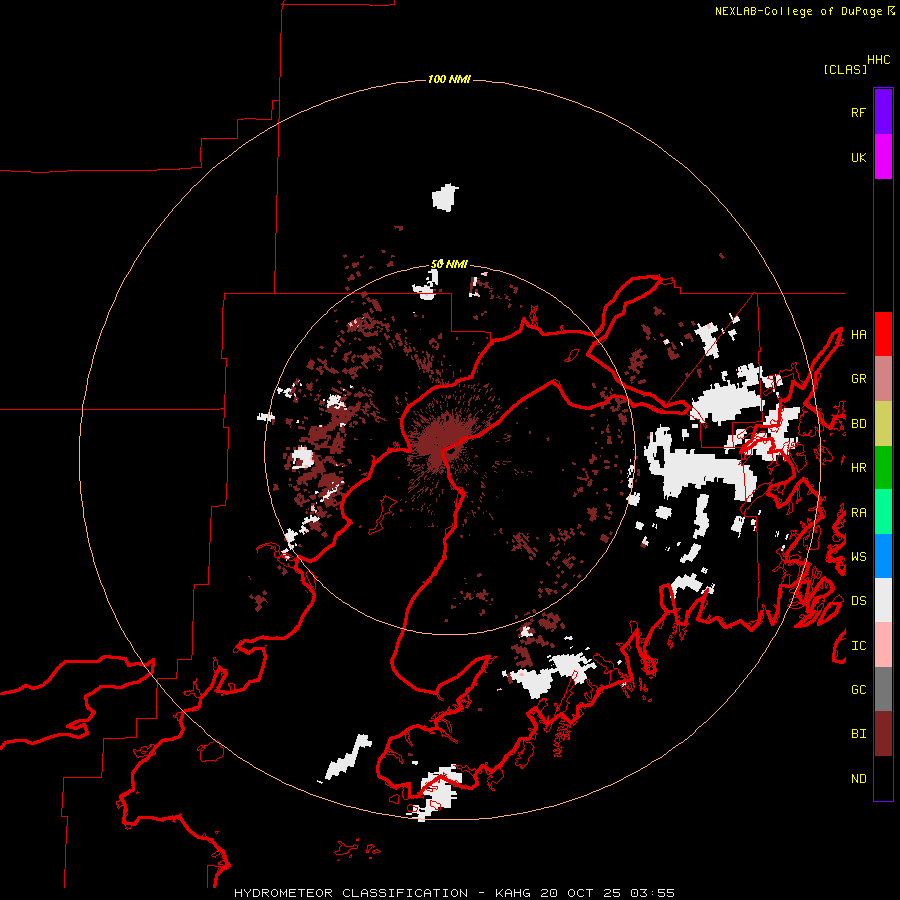This screenshot has width=900, height=900.
Task: Click the WS legend label
Action: coord(859,557)
